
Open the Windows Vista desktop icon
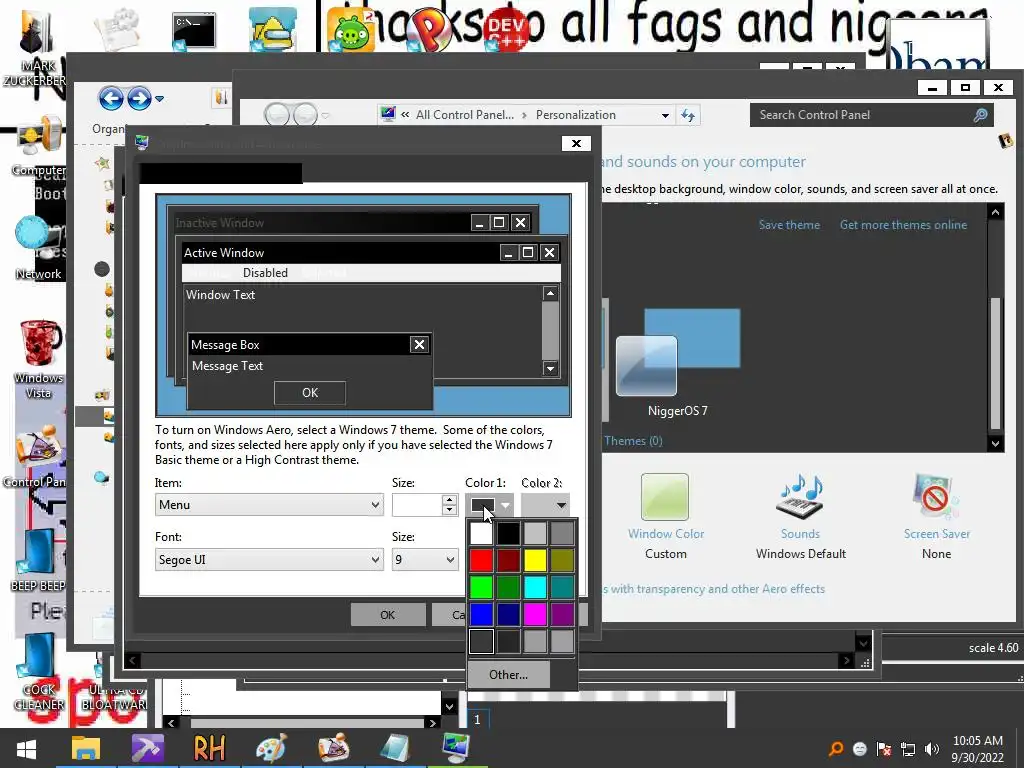pyautogui.click(x=38, y=359)
